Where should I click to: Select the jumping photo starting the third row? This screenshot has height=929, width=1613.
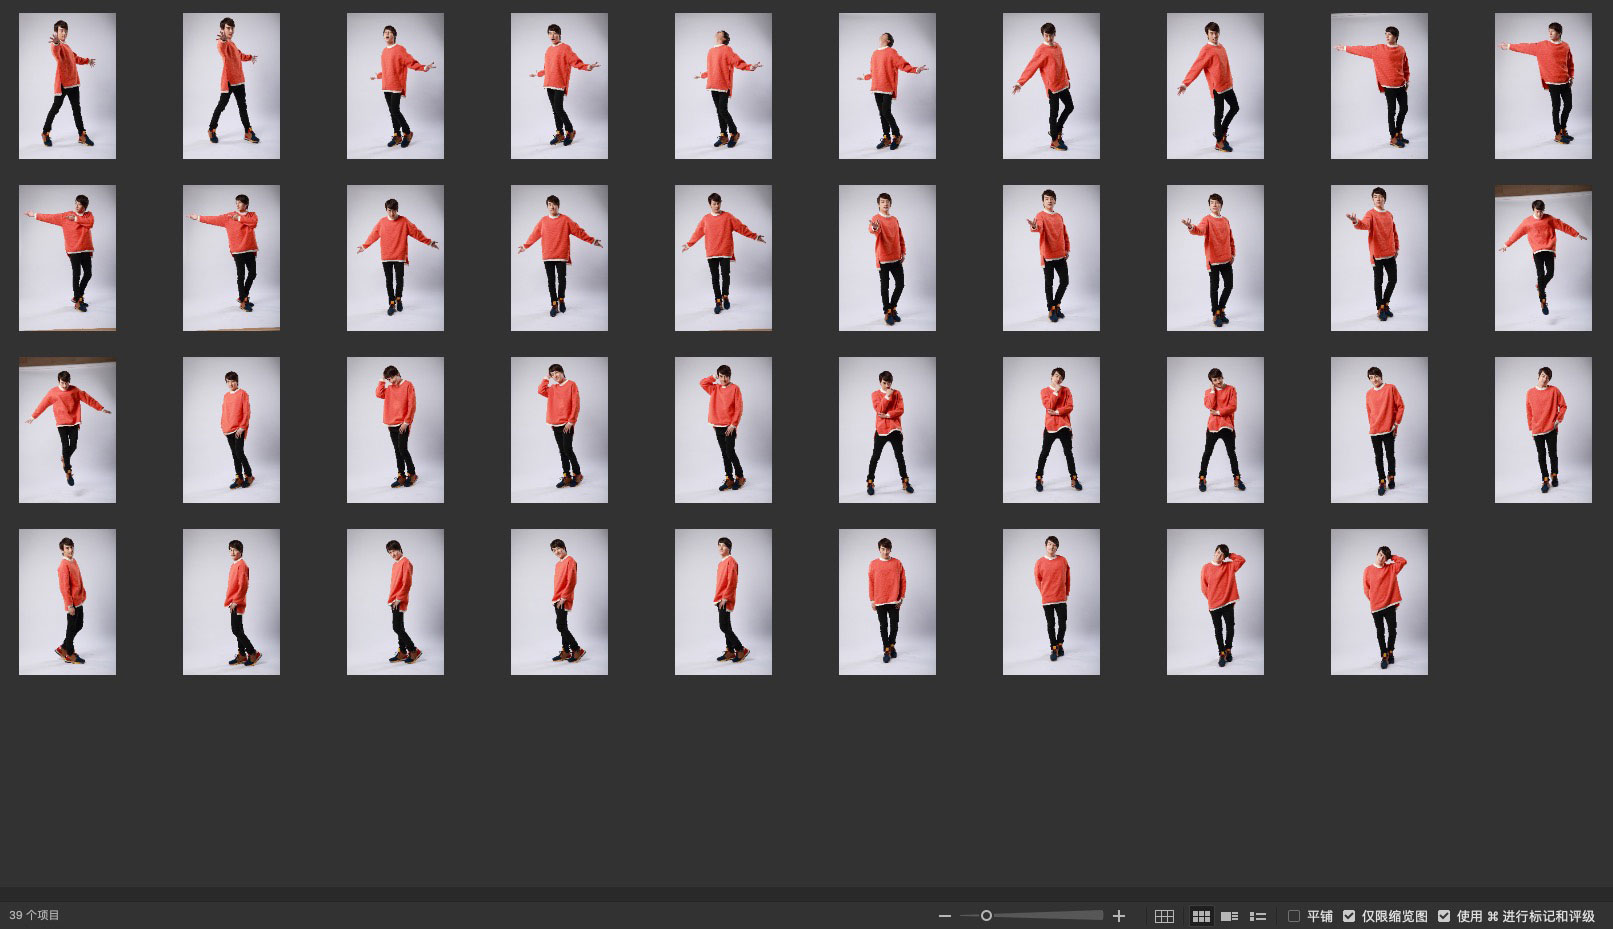67,430
